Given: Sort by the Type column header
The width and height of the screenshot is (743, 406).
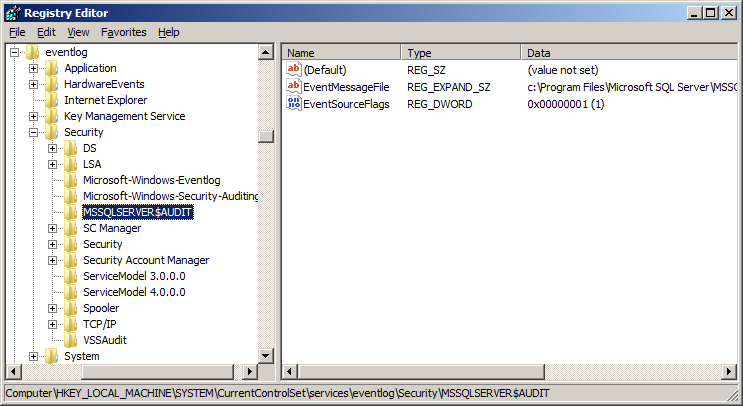Looking at the screenshot, I should point(461,53).
